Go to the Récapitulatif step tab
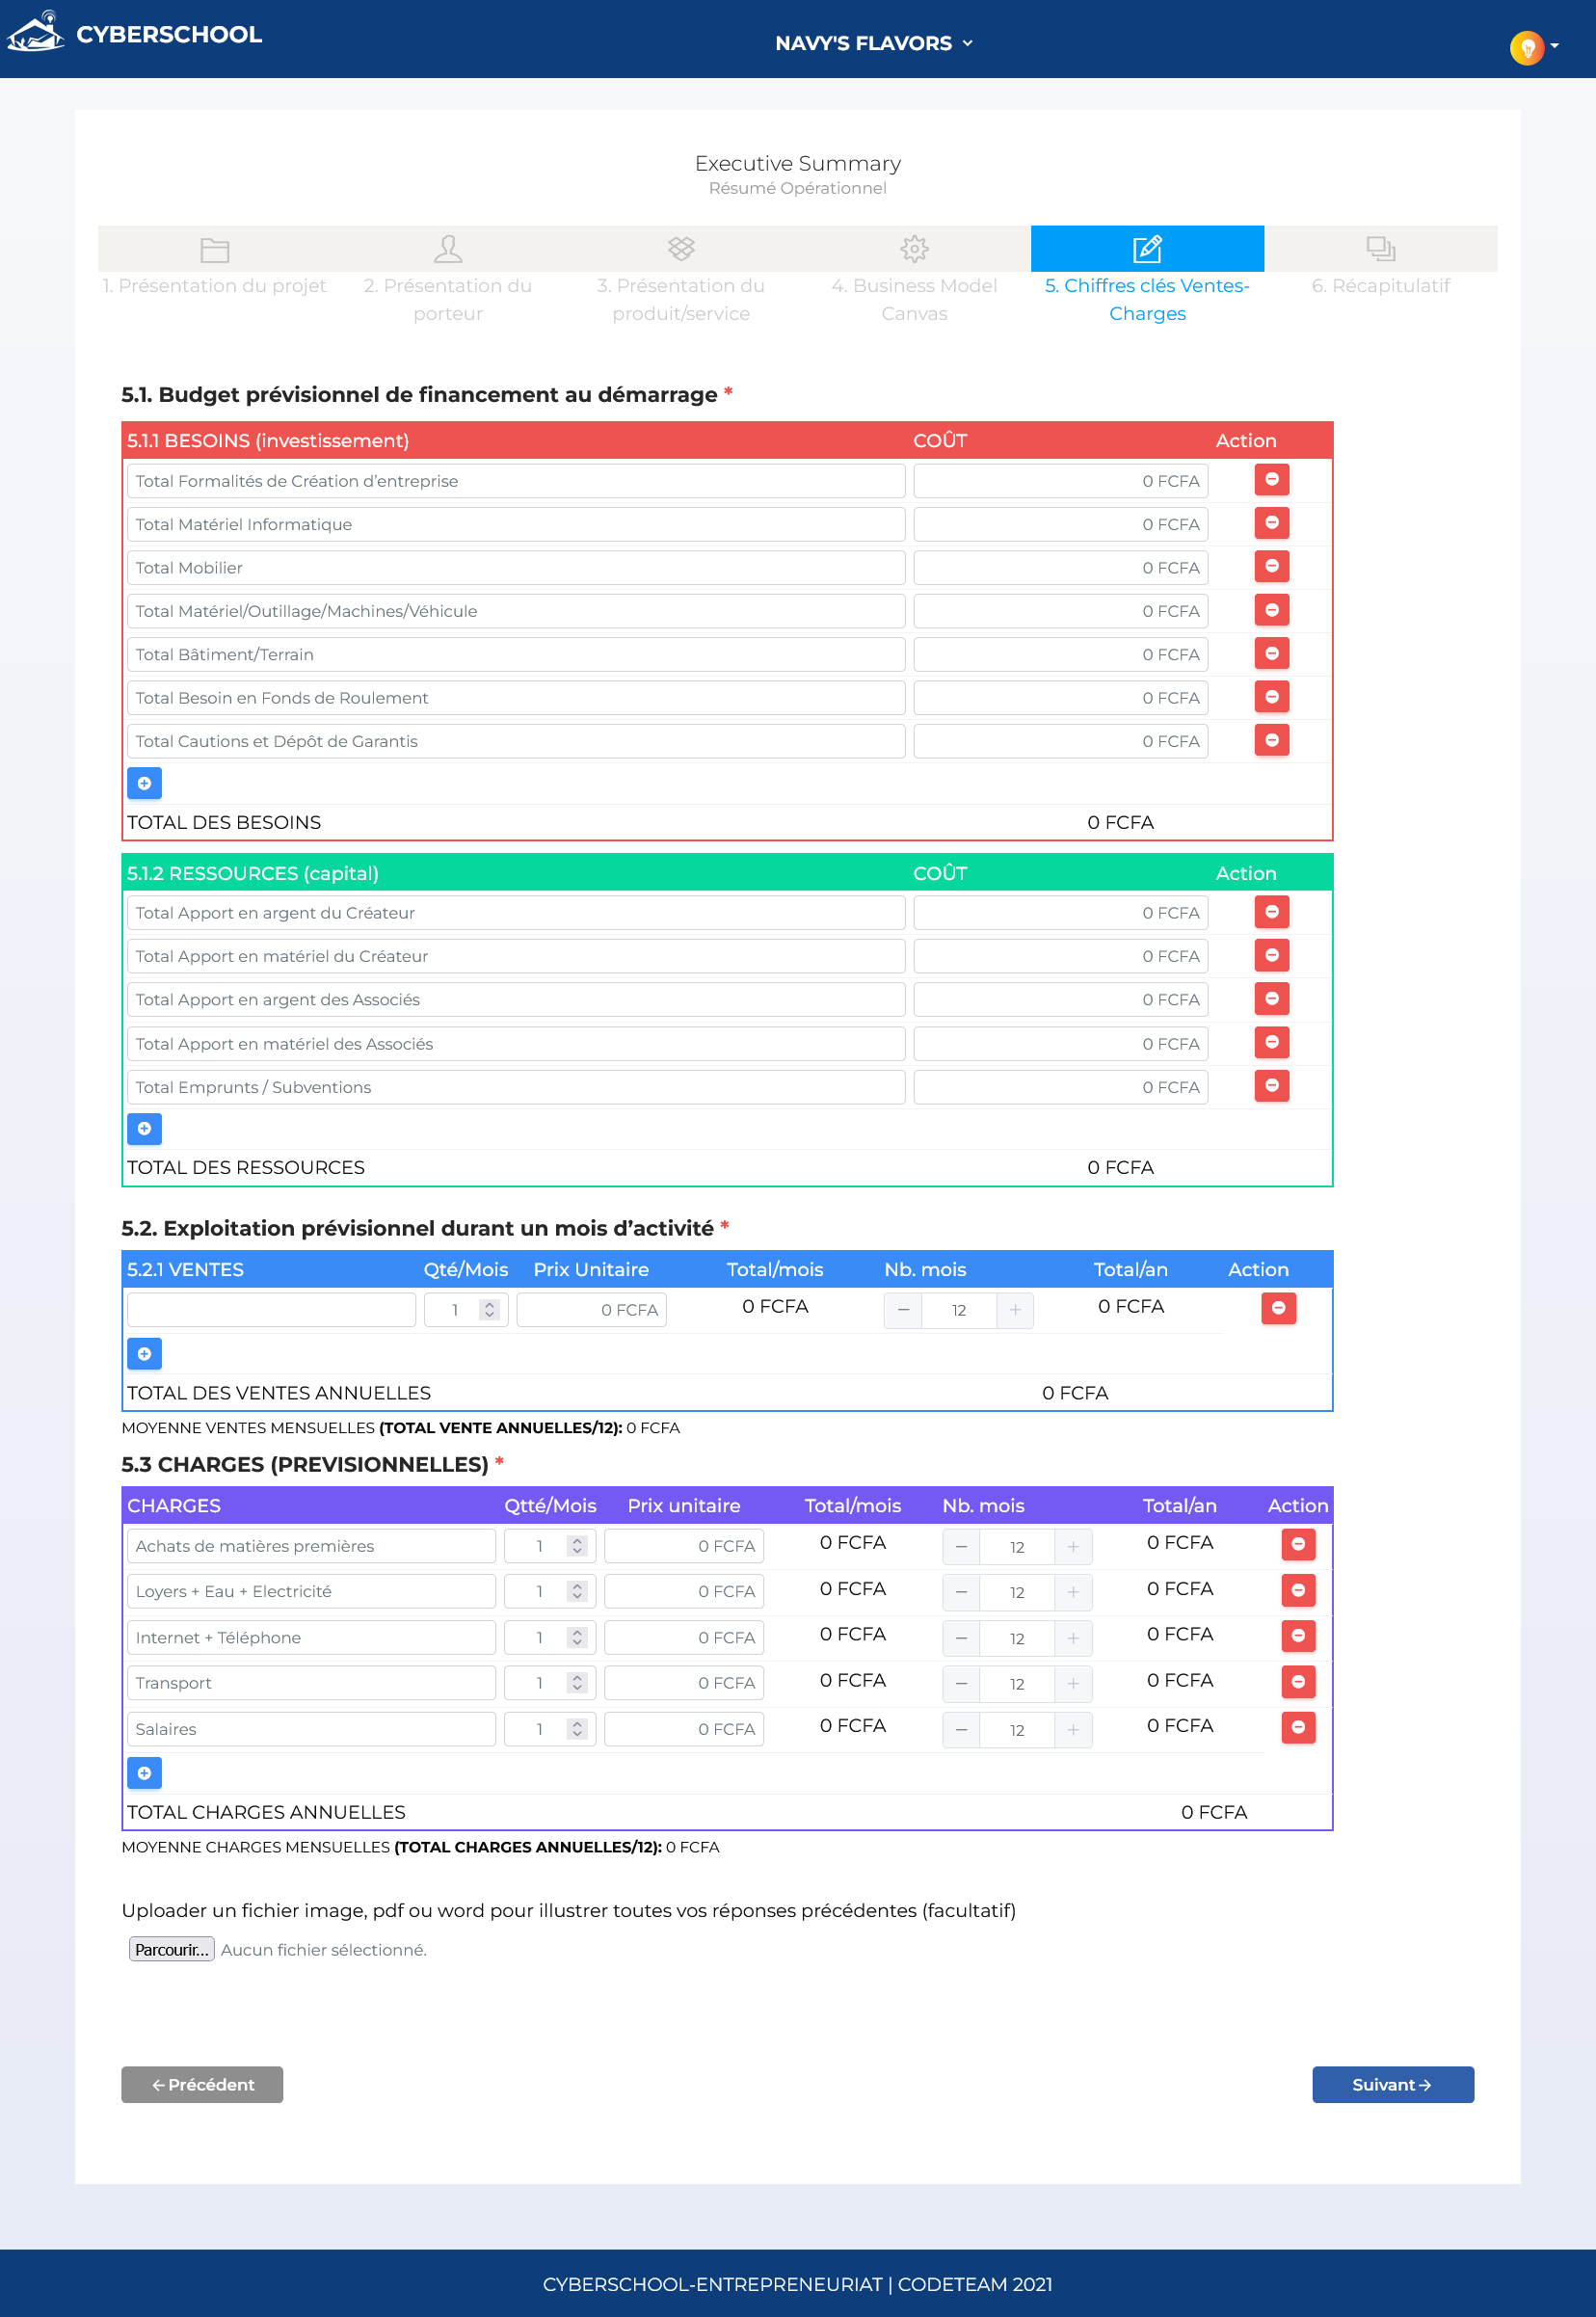Image resolution: width=1596 pixels, height=2317 pixels. coord(1380,265)
